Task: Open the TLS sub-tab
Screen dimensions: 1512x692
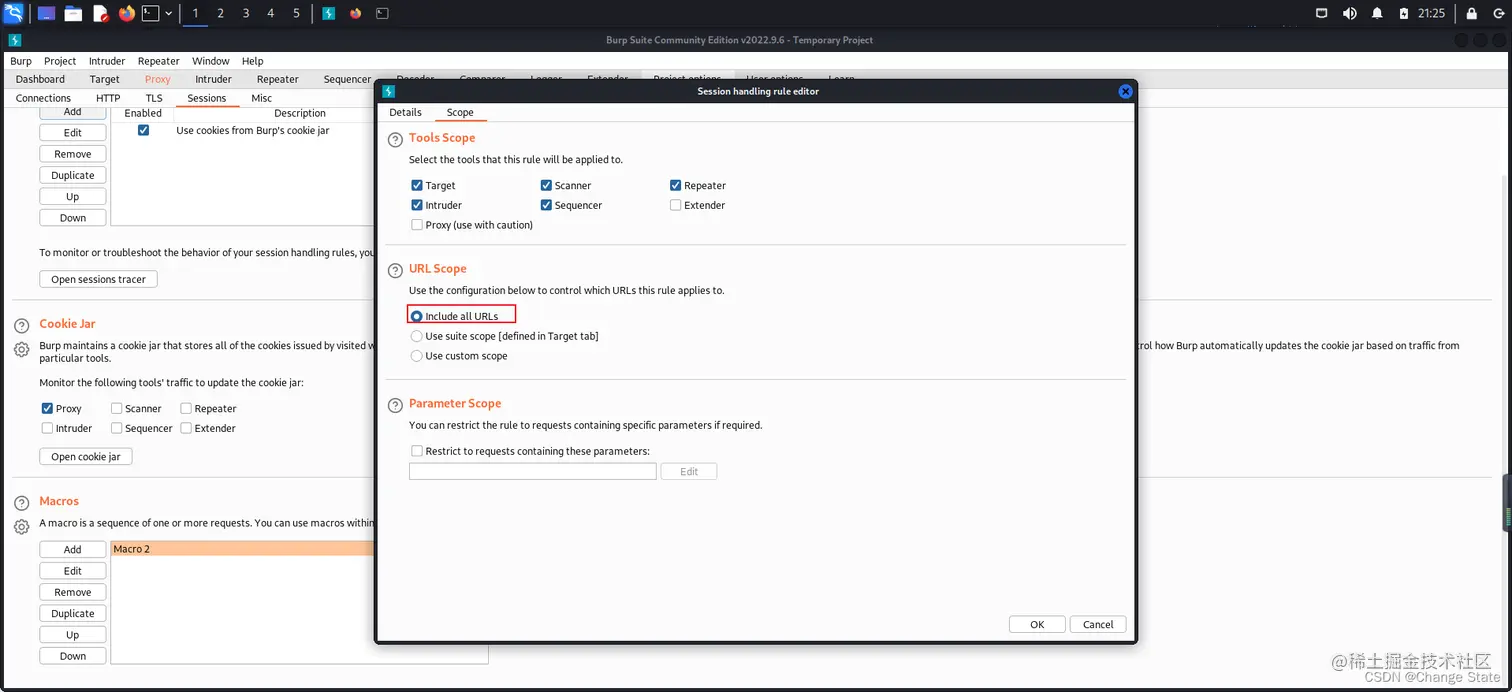Action: tap(153, 98)
